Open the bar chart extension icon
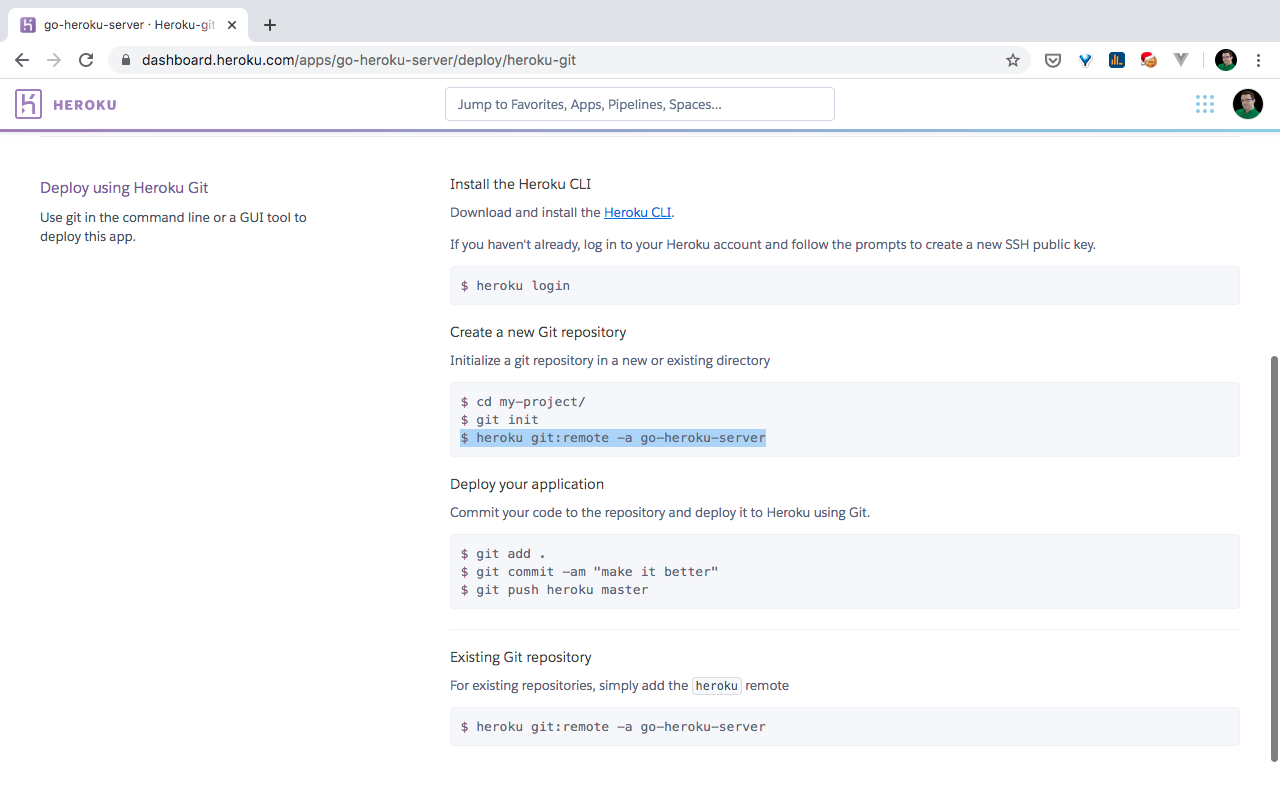The width and height of the screenshot is (1280, 800). (1117, 60)
